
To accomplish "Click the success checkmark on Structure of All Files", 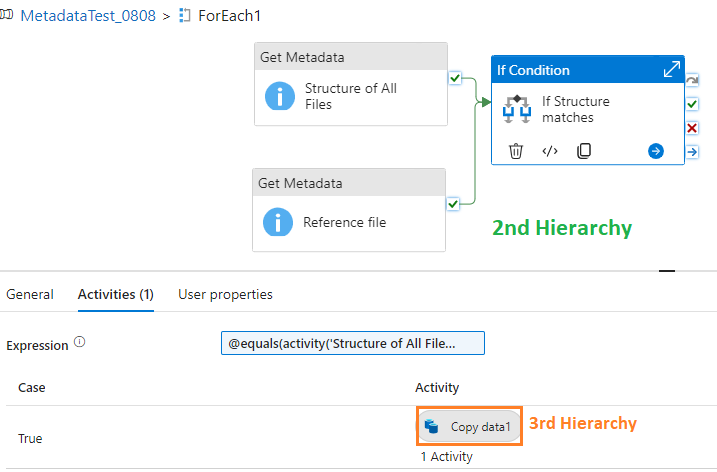I will 455,78.
